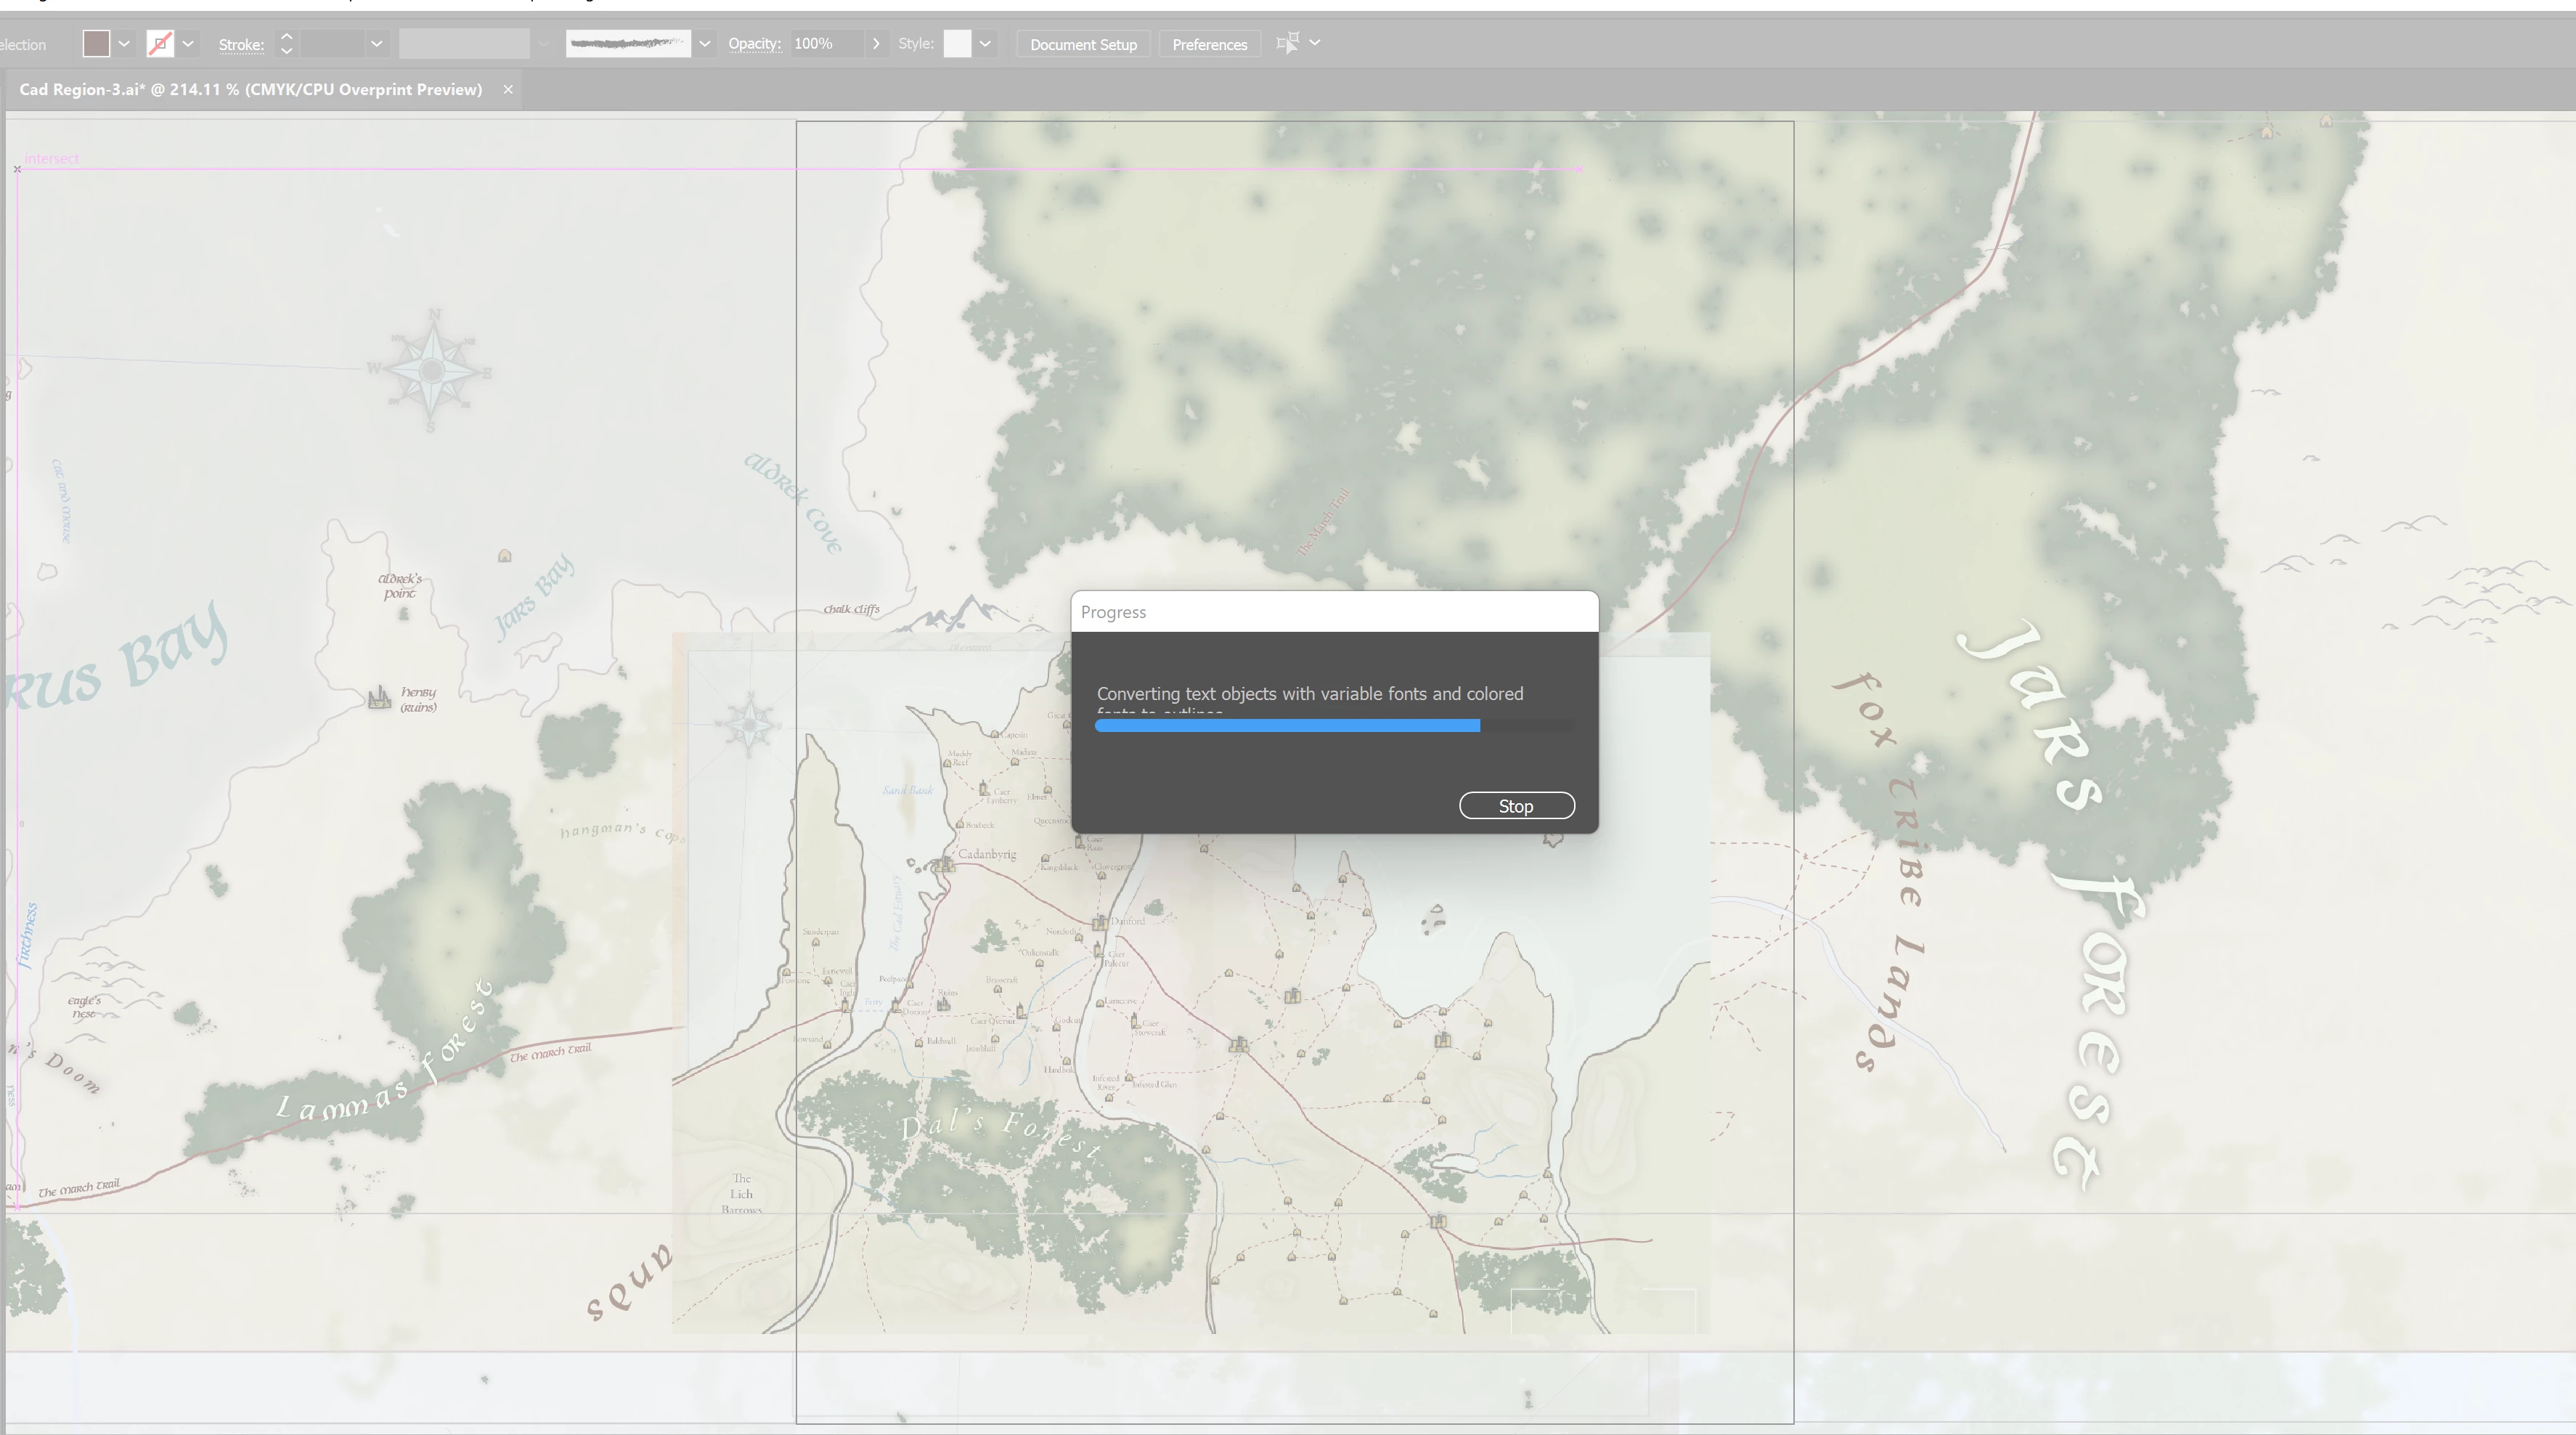
Task: Open the Fill color dropdown arrow
Action: [124, 44]
